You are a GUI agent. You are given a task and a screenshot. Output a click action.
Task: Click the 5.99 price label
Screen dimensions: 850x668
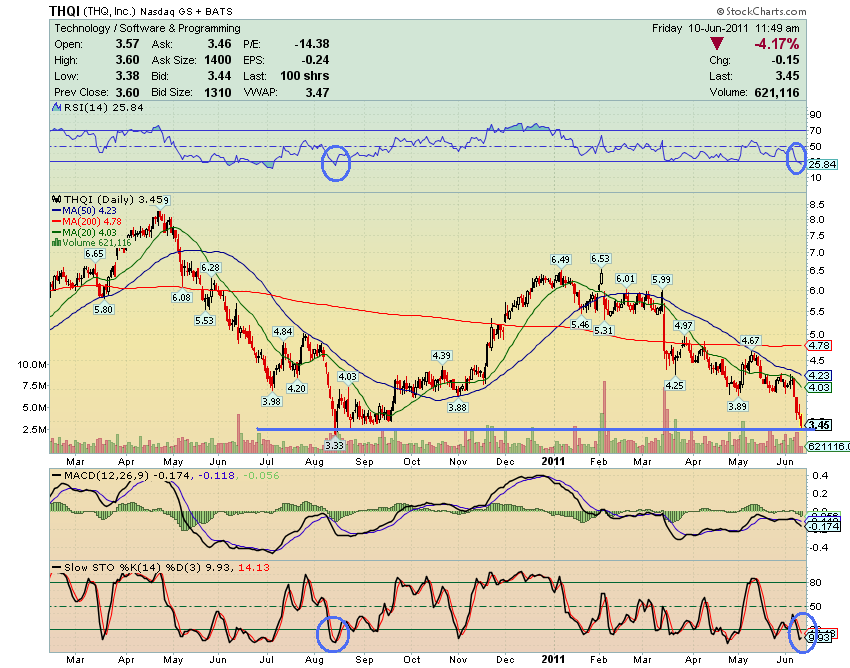pyautogui.click(x=661, y=280)
